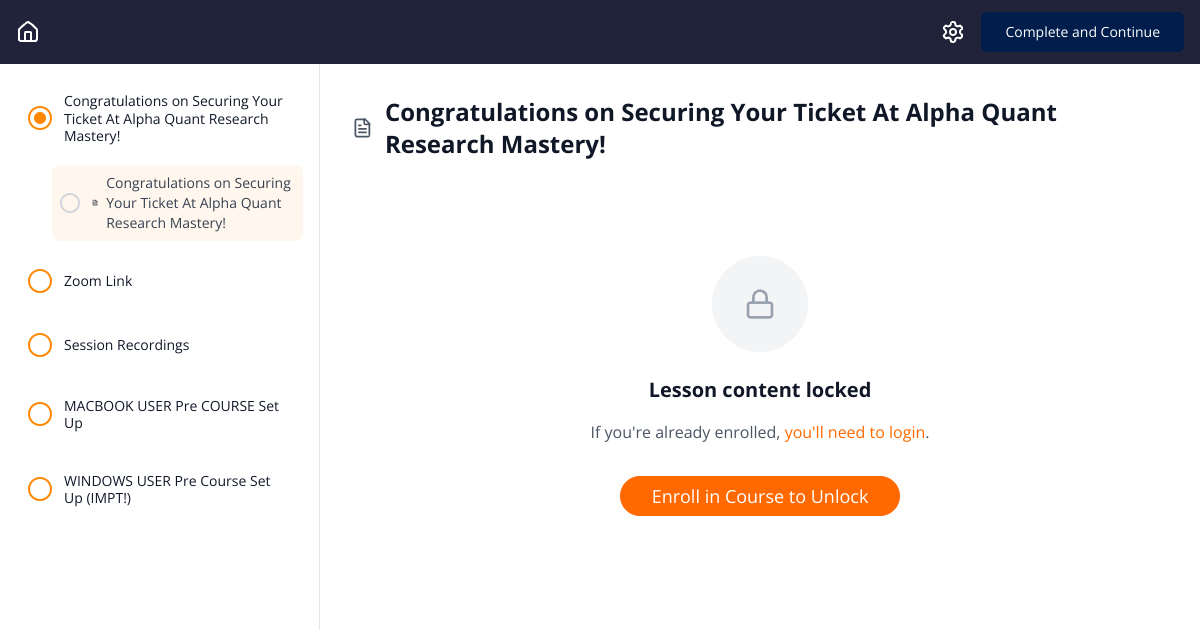1200x630 pixels.
Task: Click the home icon in the top bar
Action: point(28,31)
